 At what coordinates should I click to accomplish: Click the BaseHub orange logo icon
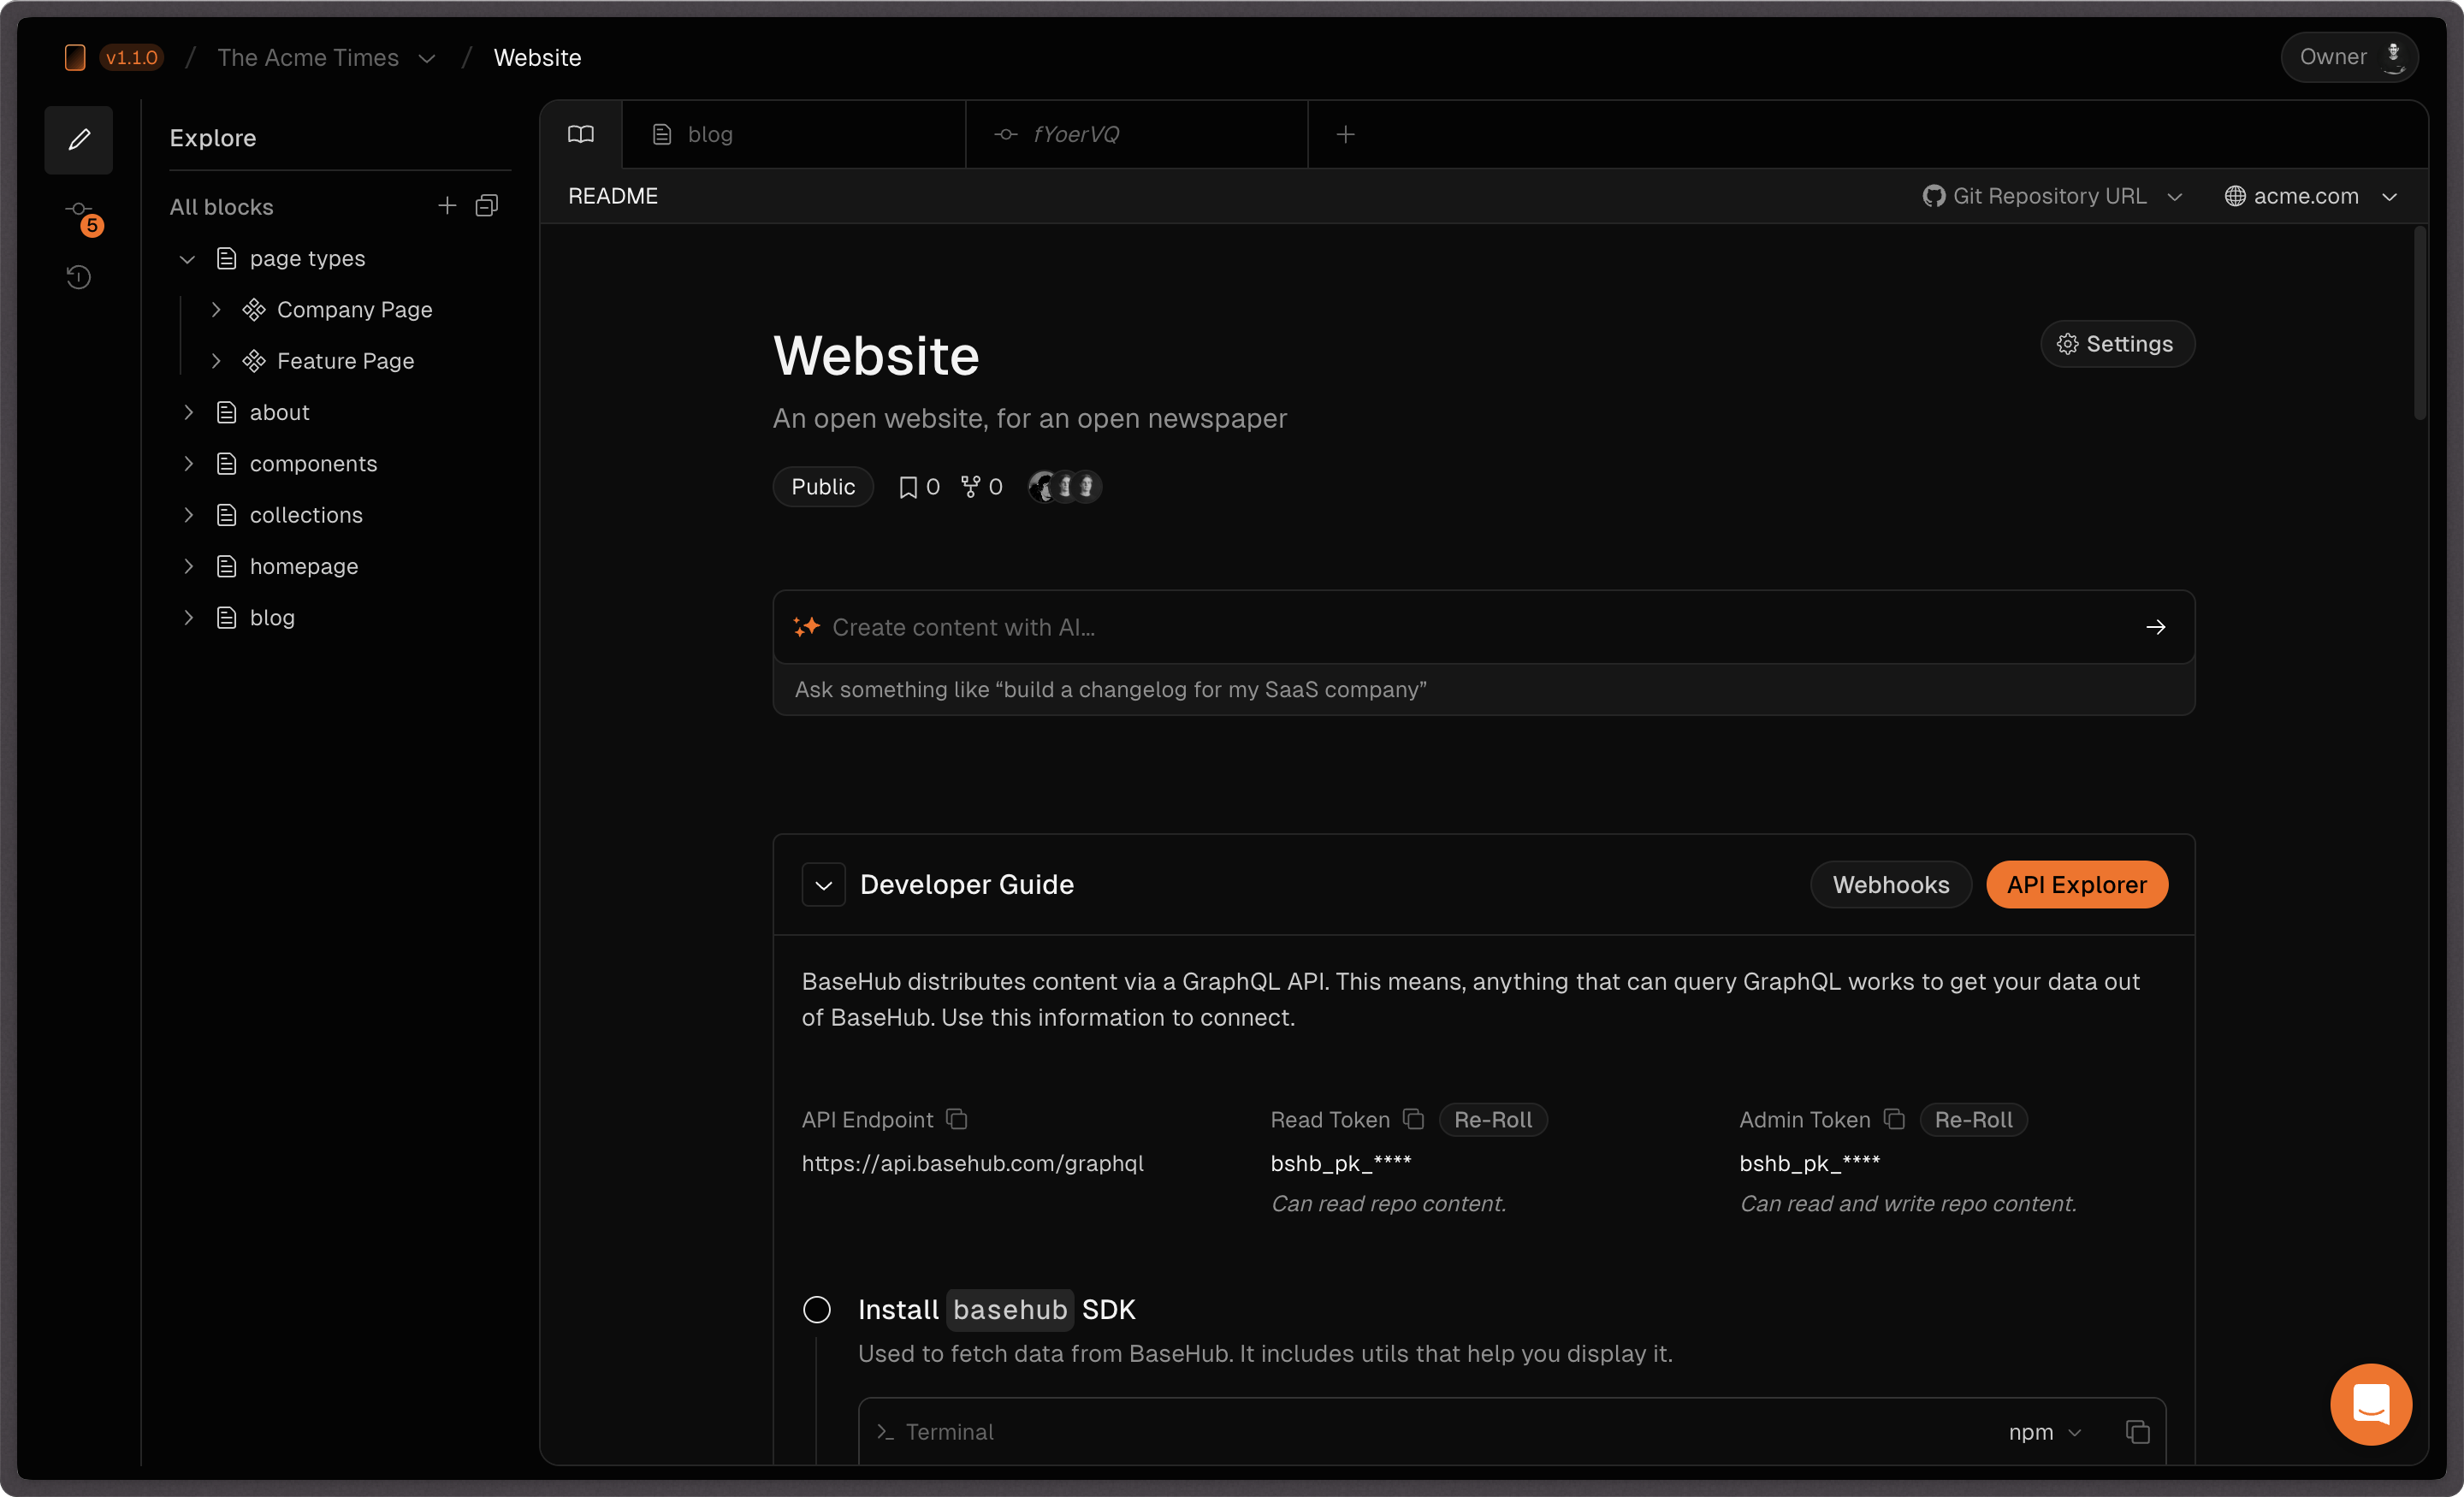[75, 57]
